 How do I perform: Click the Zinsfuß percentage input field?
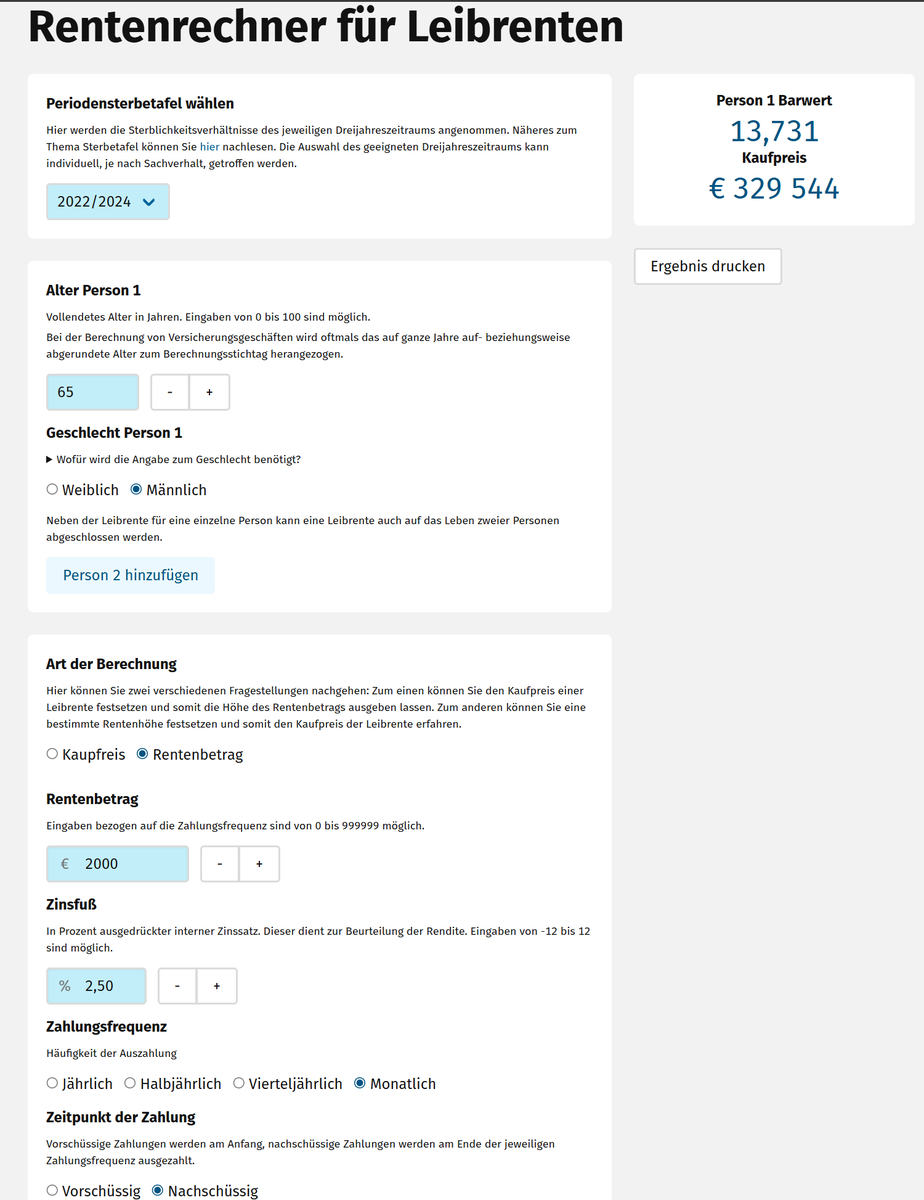click(x=110, y=986)
